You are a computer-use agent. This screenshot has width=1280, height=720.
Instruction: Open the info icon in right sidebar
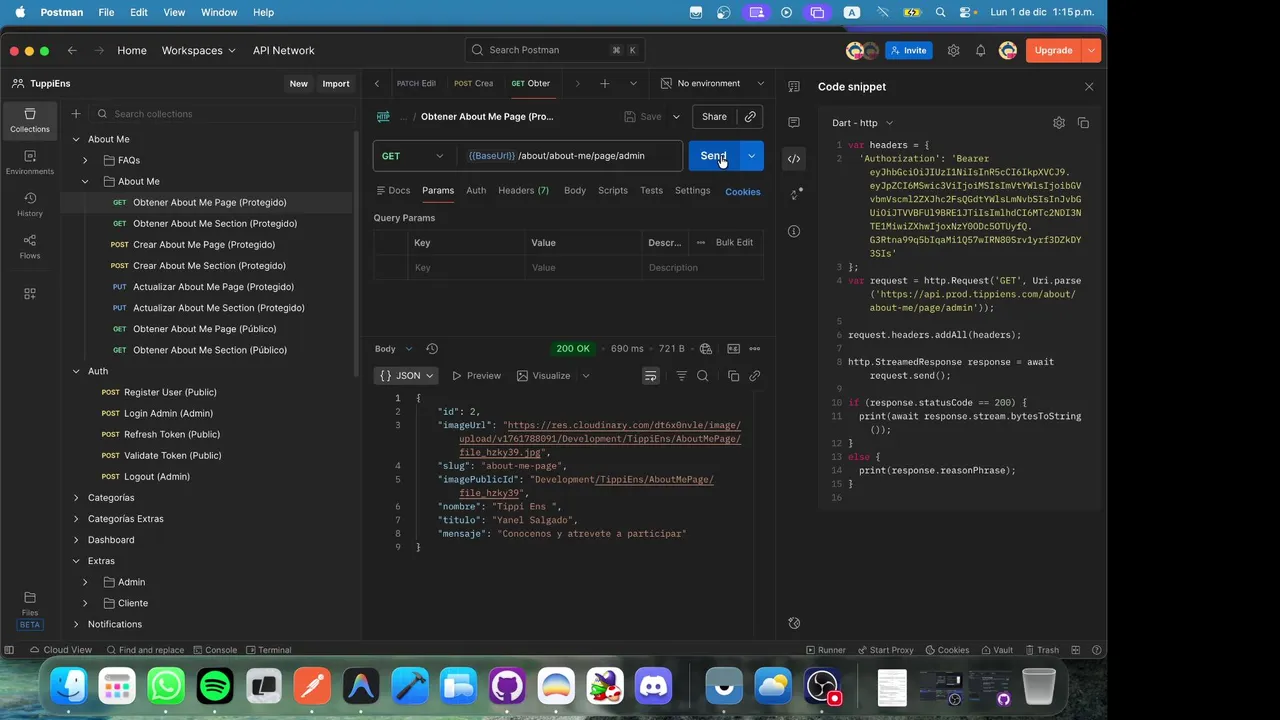click(x=794, y=231)
